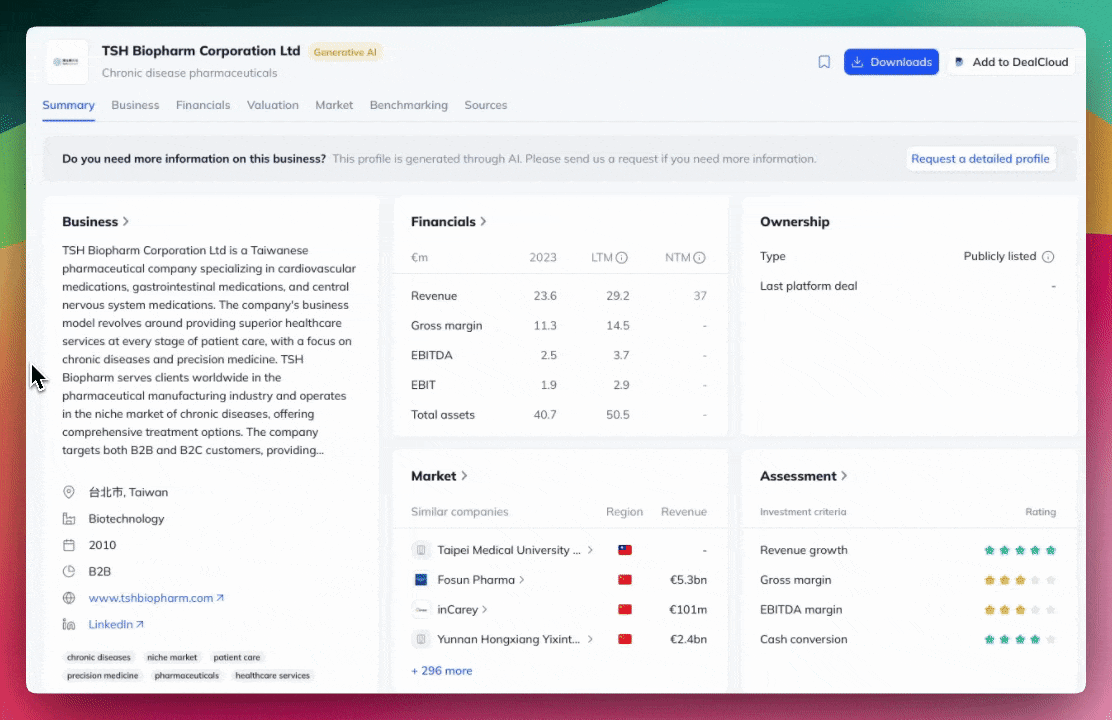Image resolution: width=1112 pixels, height=720 pixels.
Task: Click the inCarey company logo icon
Action: [421, 610]
